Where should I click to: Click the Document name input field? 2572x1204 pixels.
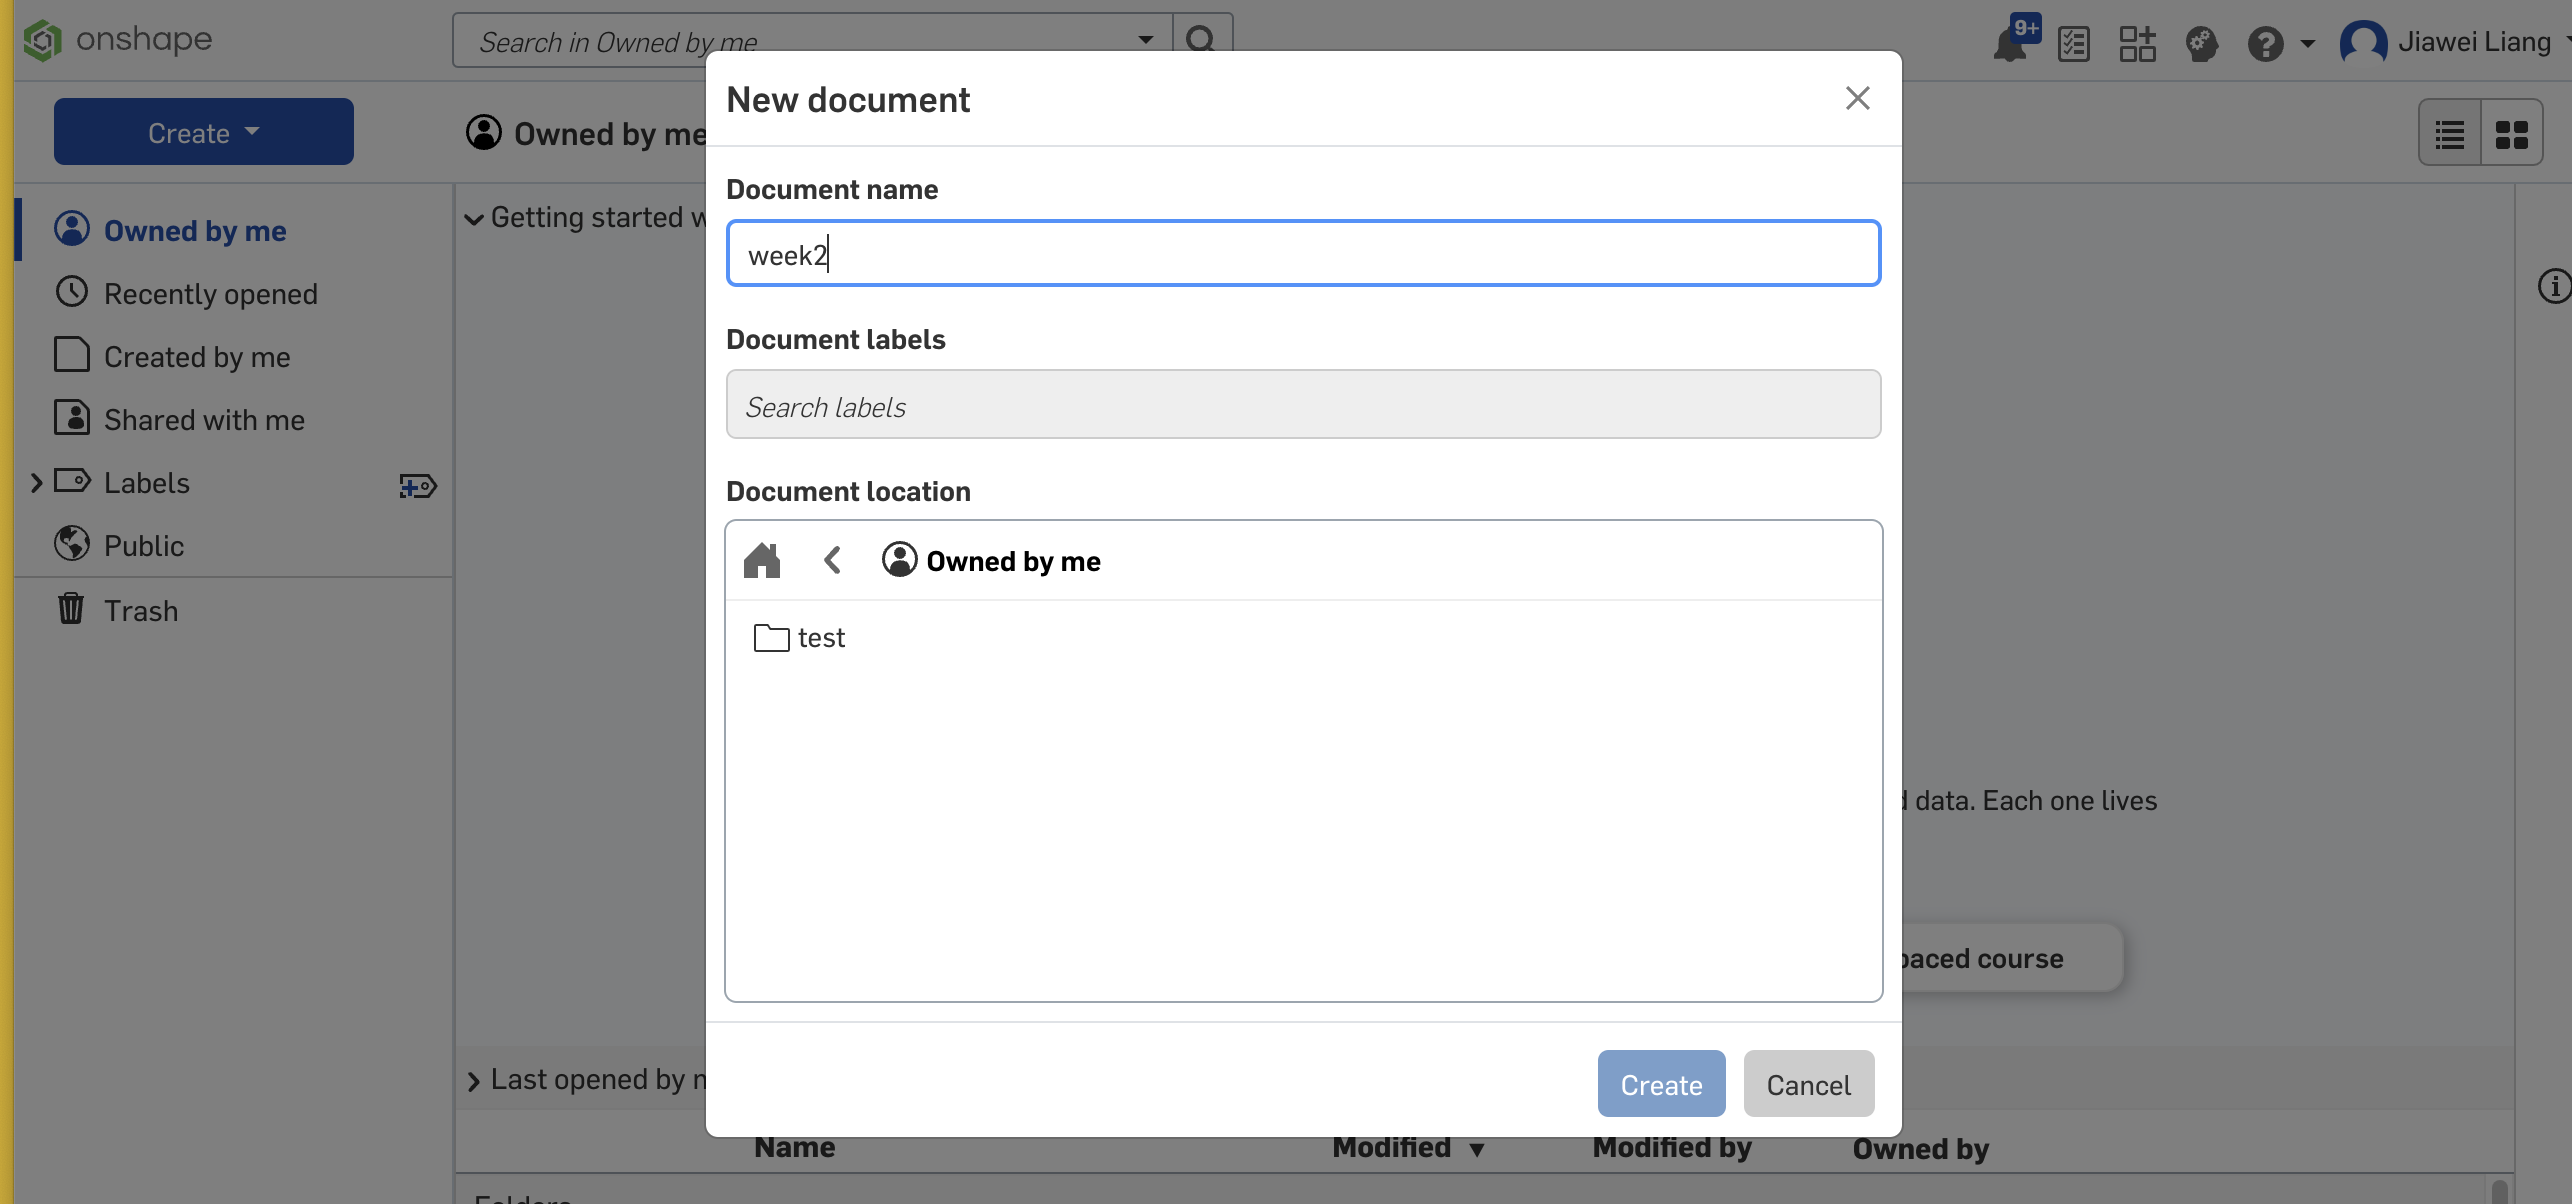pyautogui.click(x=1303, y=254)
